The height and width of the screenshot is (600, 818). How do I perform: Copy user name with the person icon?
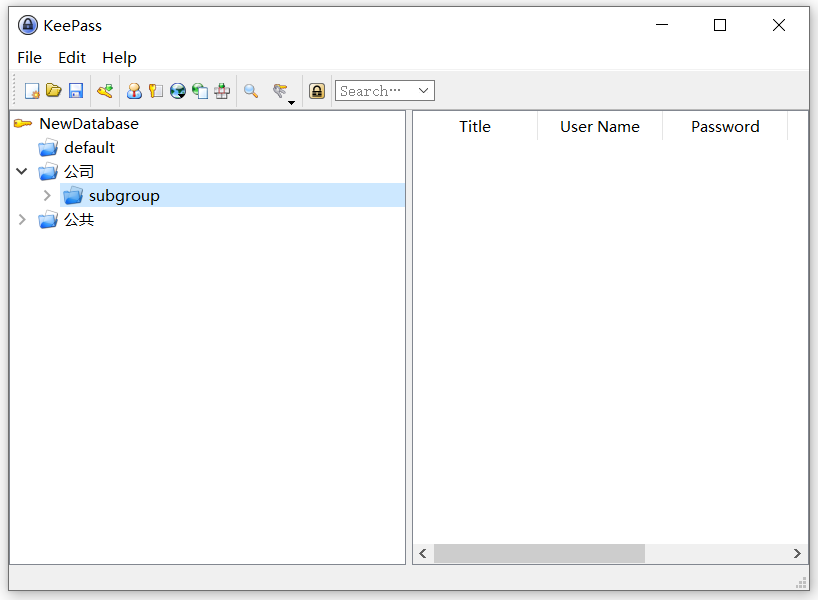click(134, 91)
